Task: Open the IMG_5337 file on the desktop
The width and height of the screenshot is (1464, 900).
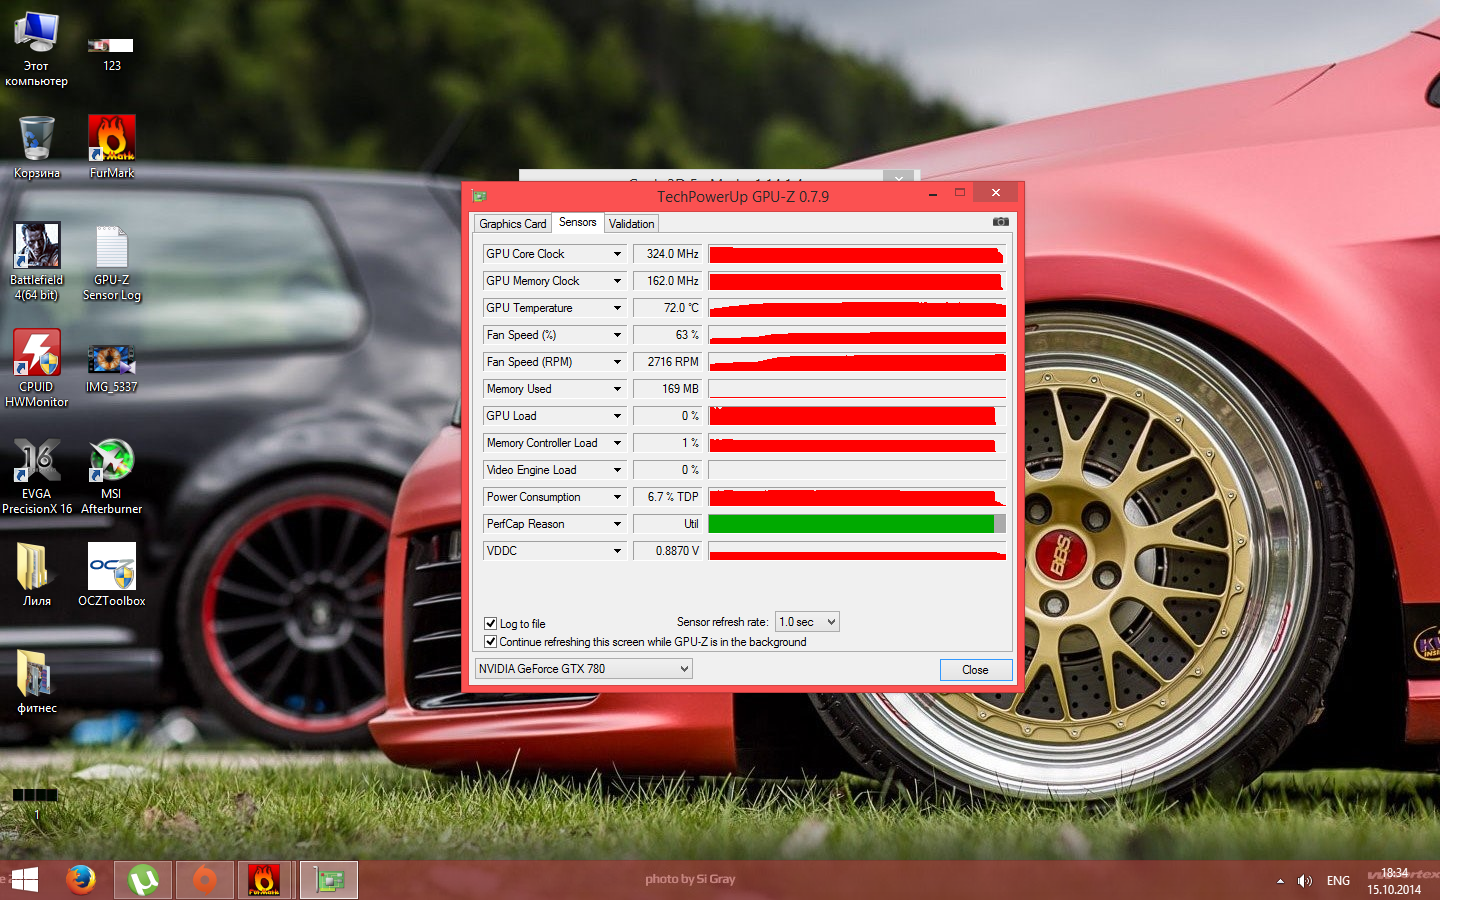Action: point(111,368)
